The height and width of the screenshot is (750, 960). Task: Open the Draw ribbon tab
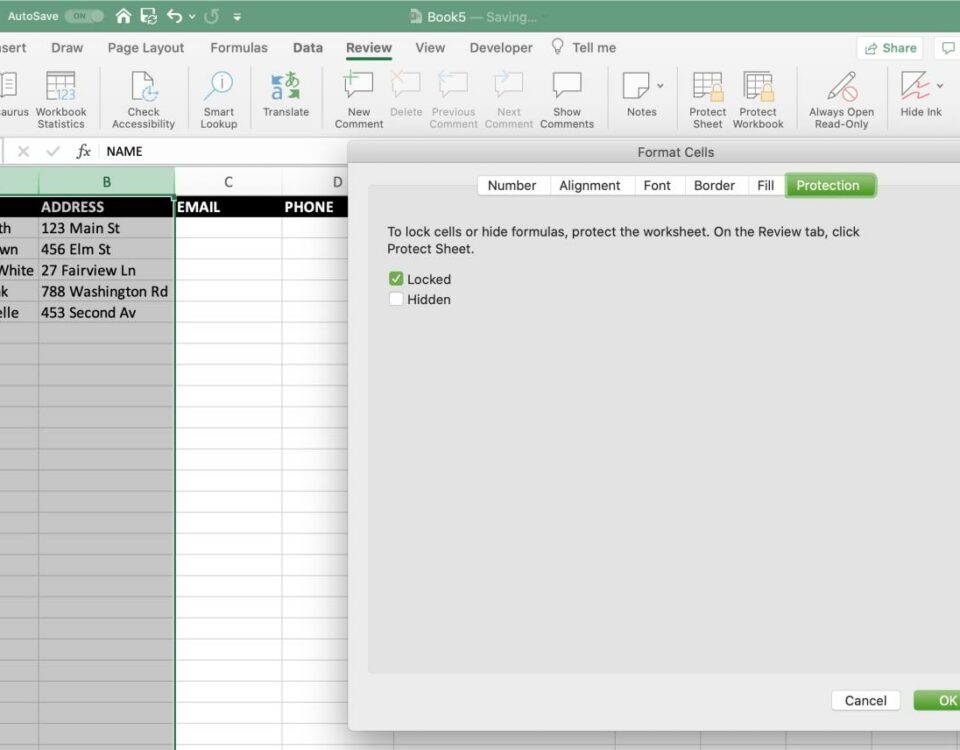pos(67,48)
